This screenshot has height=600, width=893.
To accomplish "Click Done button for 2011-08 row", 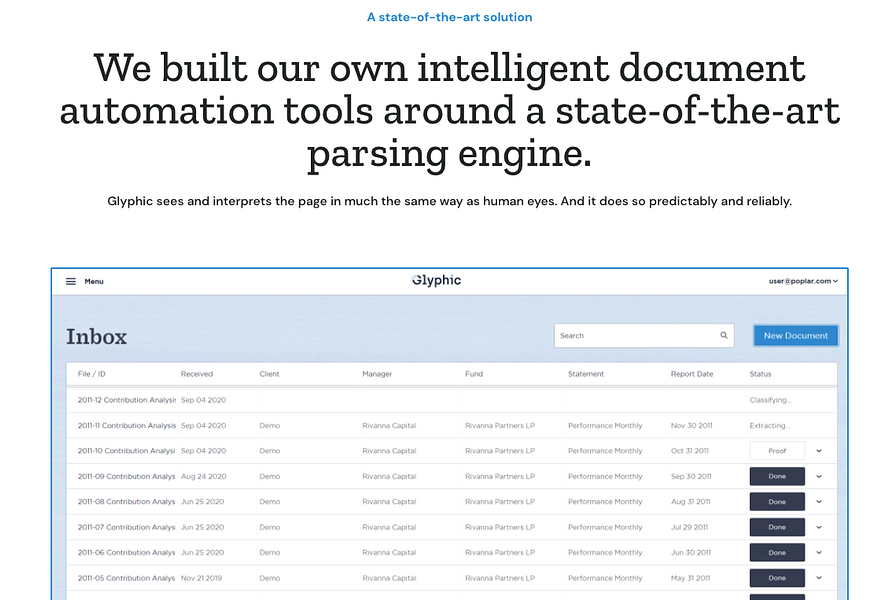I will coord(777,502).
